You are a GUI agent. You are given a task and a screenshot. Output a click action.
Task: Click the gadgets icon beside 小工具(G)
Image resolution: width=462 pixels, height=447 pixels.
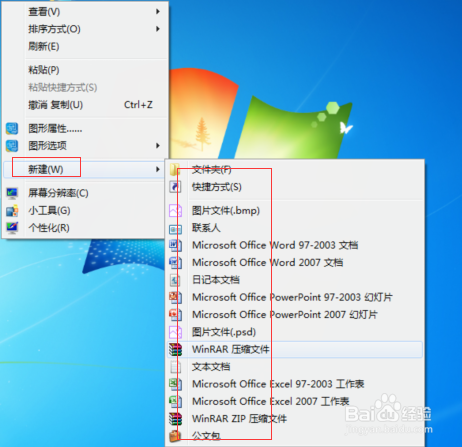[x=12, y=211]
